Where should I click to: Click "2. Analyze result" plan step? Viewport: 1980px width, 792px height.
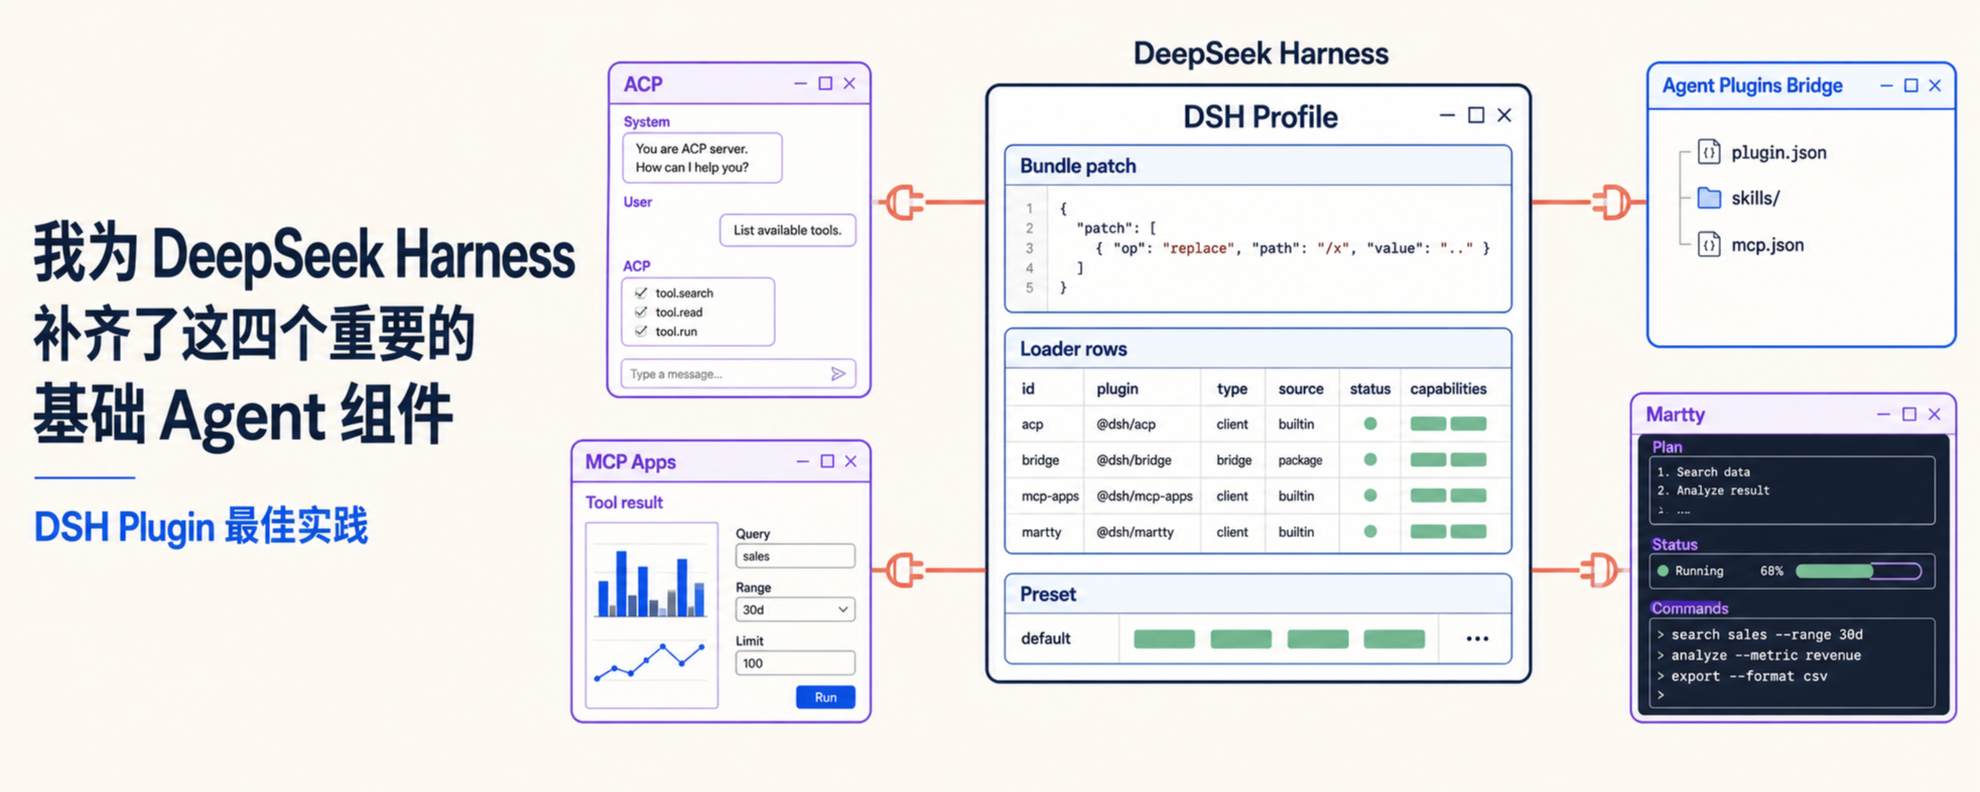pos(1713,491)
